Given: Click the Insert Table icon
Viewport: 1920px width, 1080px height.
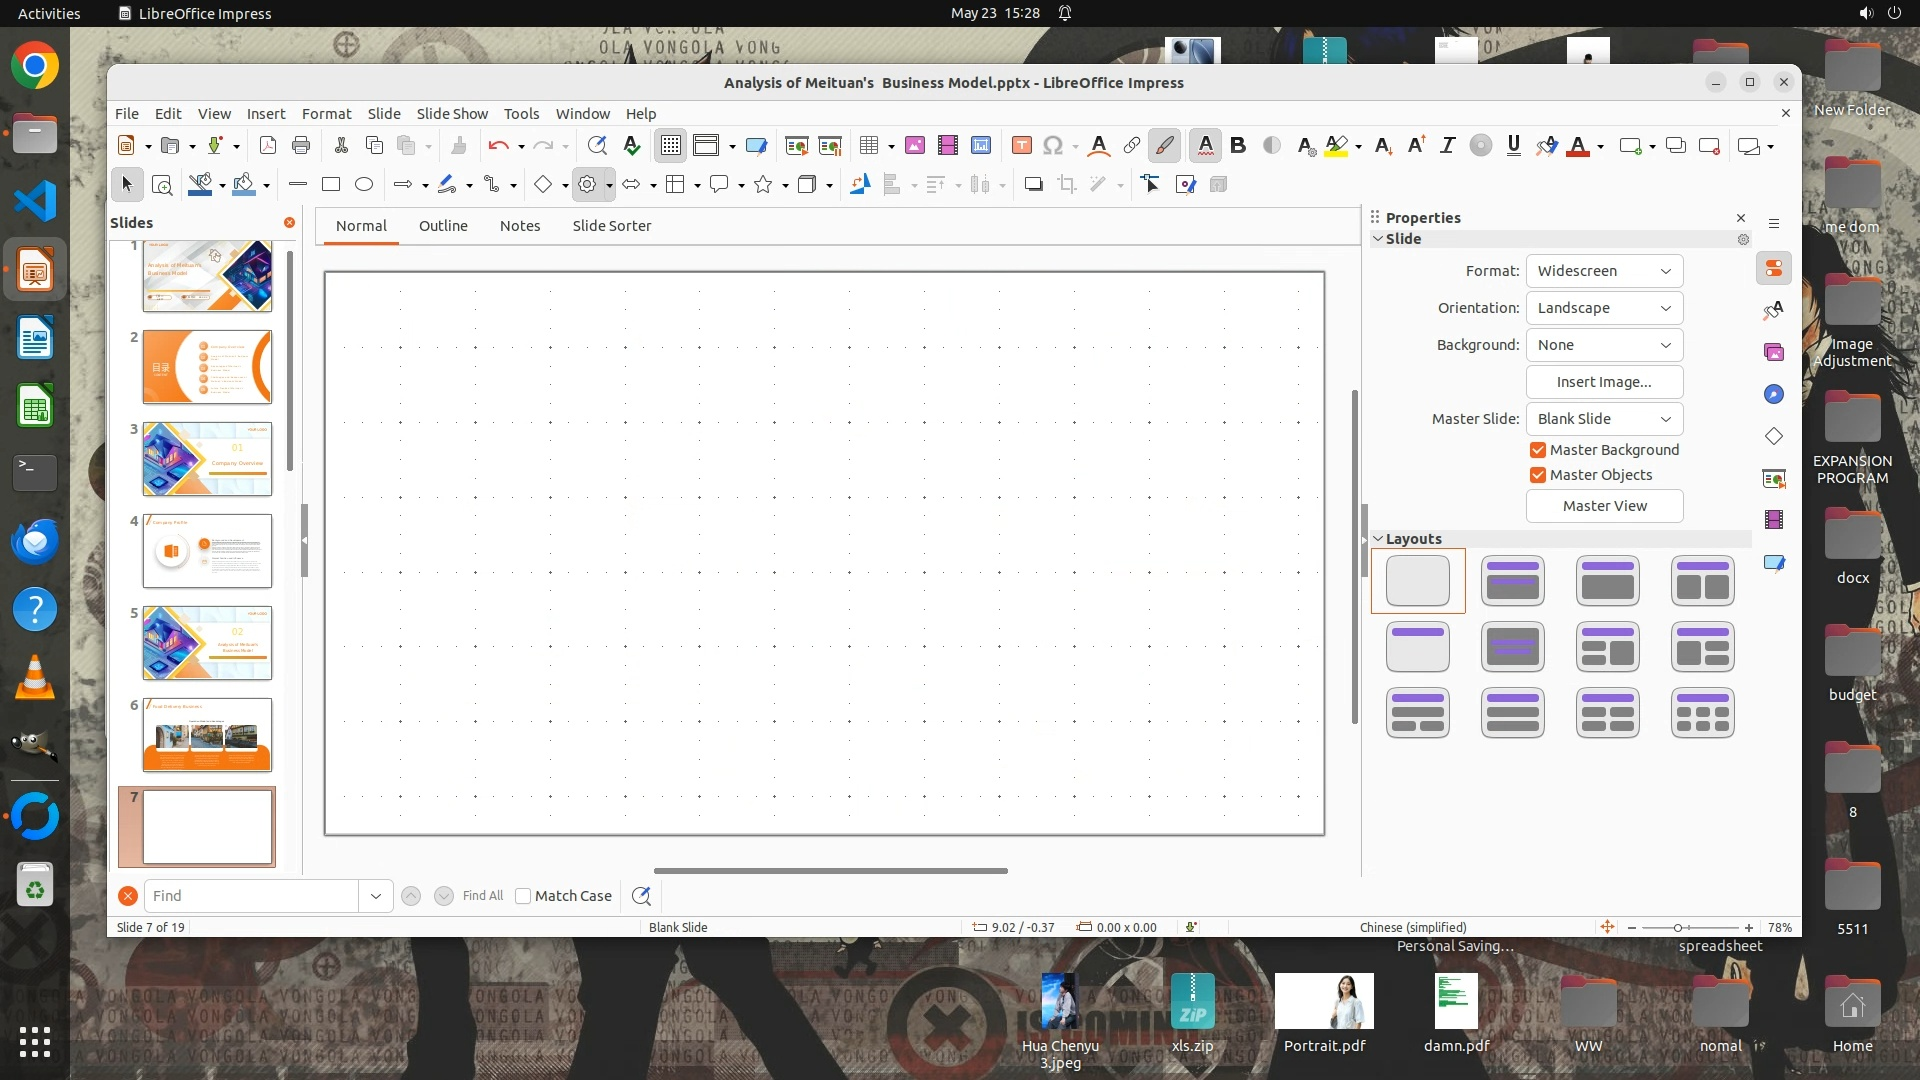Looking at the screenshot, I should [868, 146].
